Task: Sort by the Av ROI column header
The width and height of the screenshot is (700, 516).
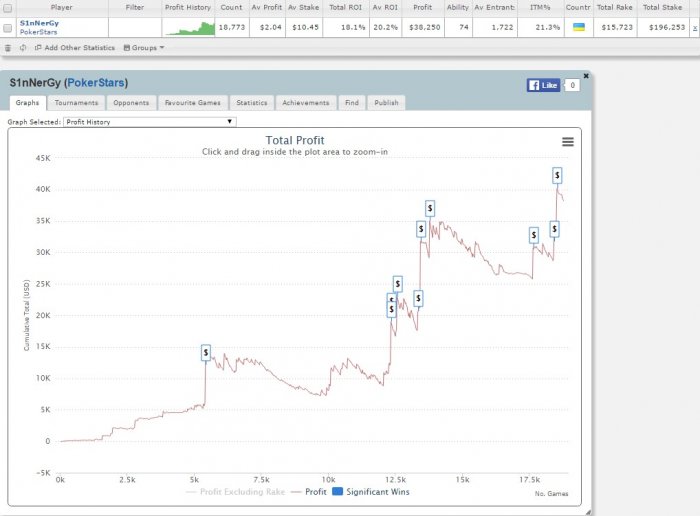Action: point(385,8)
